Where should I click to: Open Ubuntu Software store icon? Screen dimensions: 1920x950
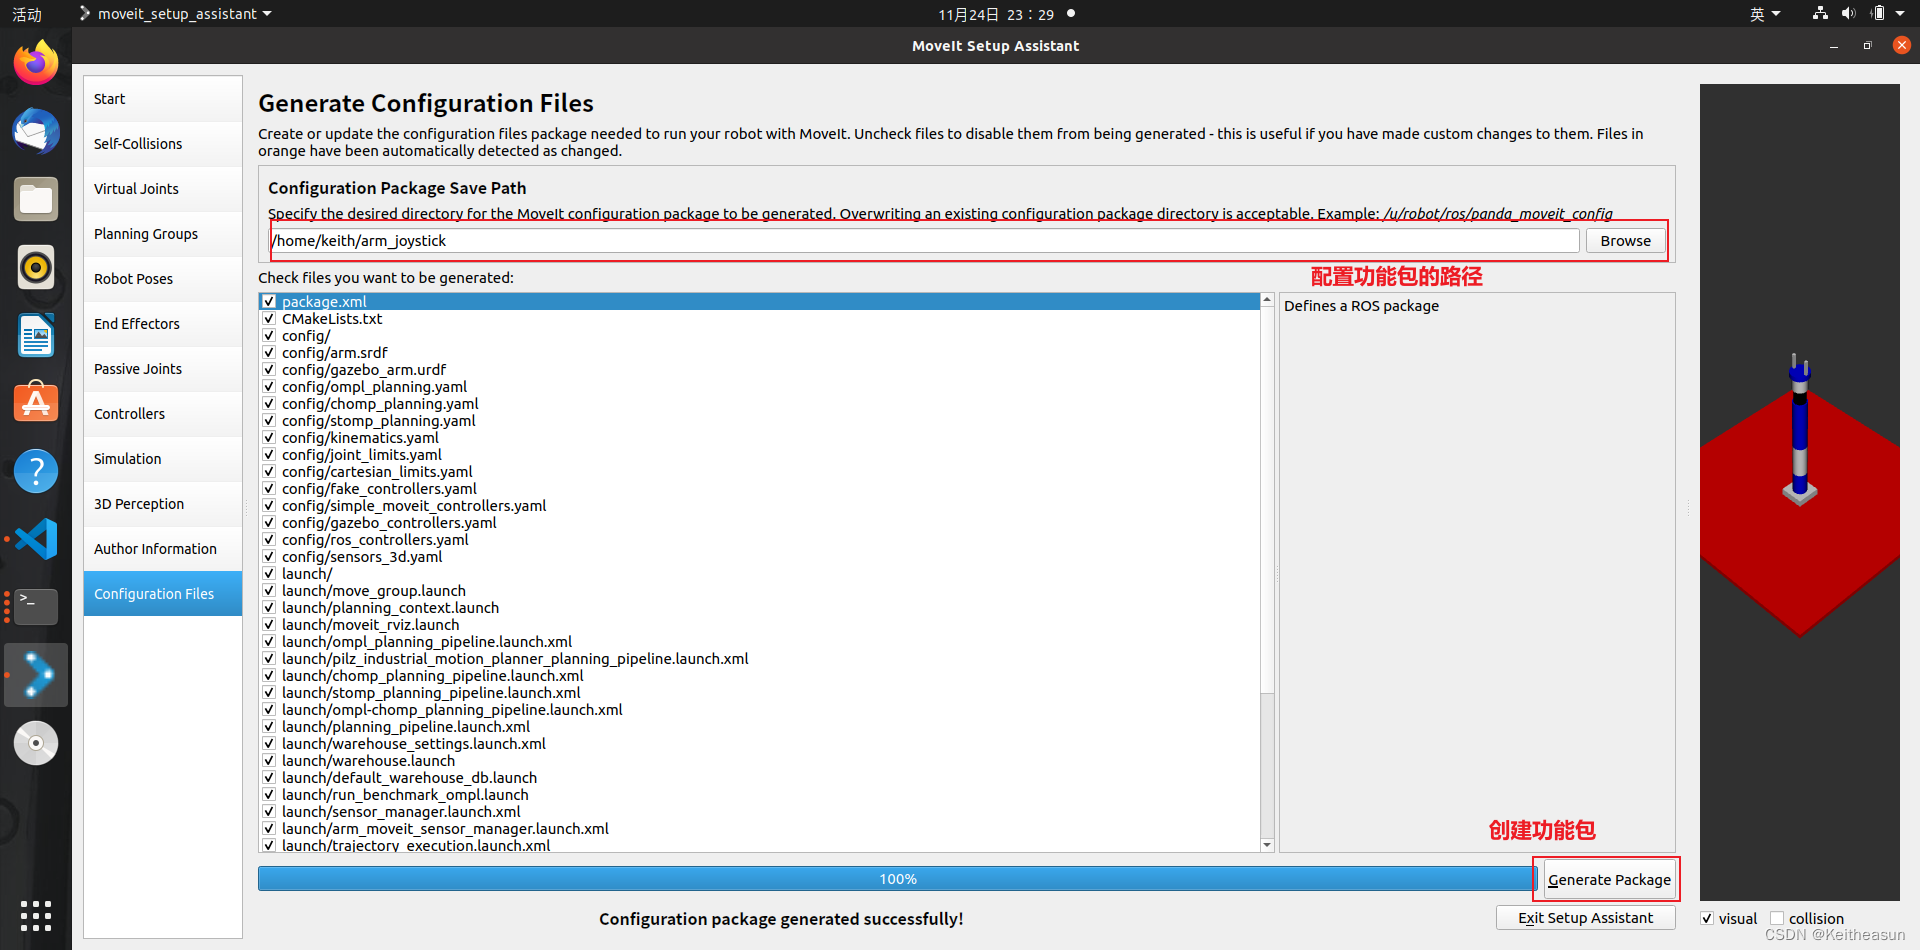[36, 403]
